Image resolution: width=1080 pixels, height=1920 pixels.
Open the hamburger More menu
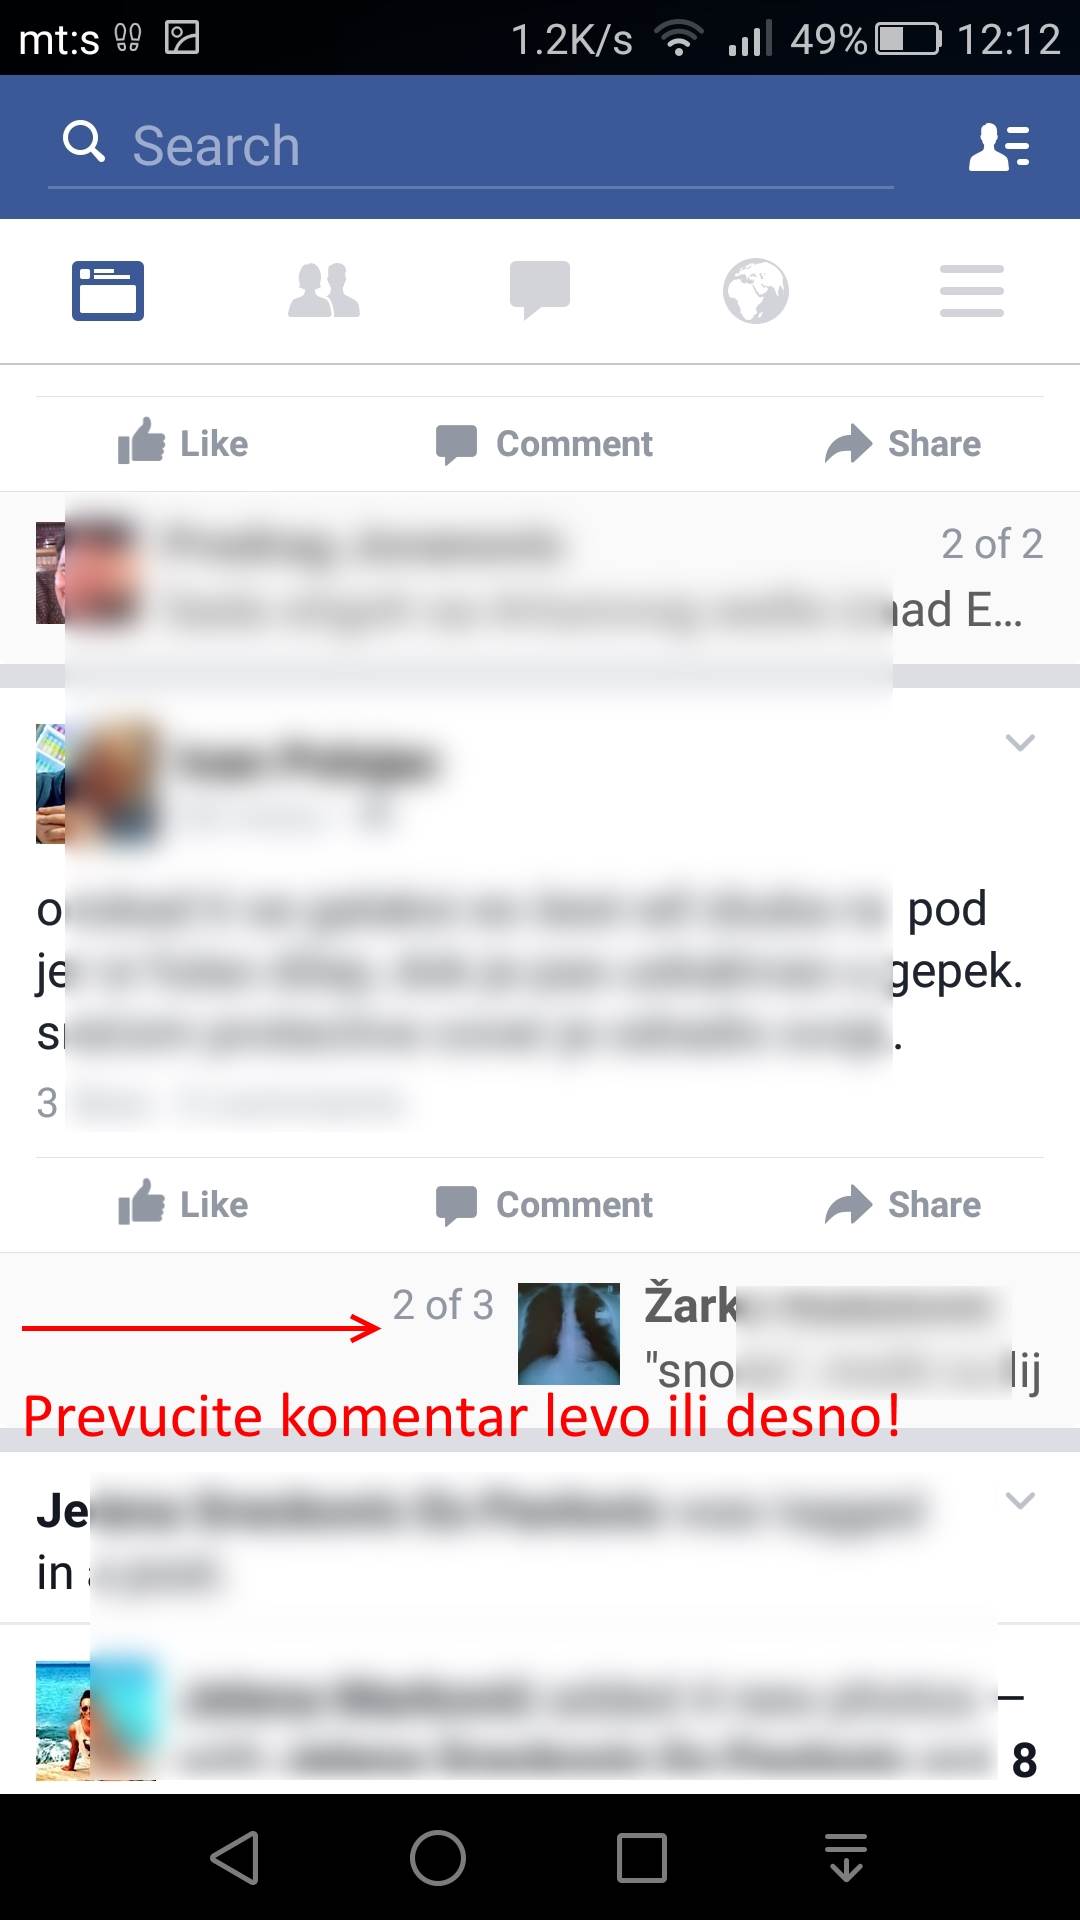[972, 291]
